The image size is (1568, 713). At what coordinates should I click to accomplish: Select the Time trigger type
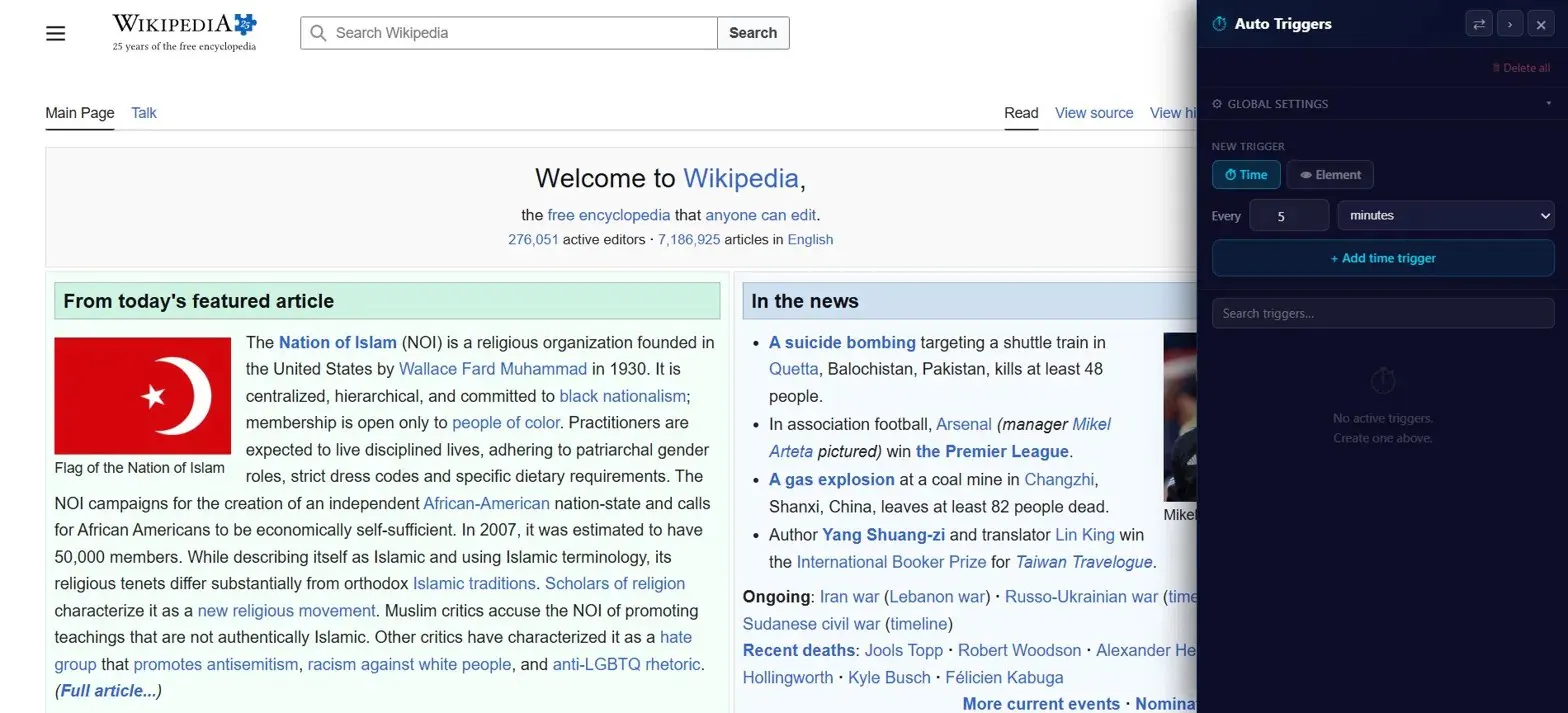pyautogui.click(x=1246, y=175)
